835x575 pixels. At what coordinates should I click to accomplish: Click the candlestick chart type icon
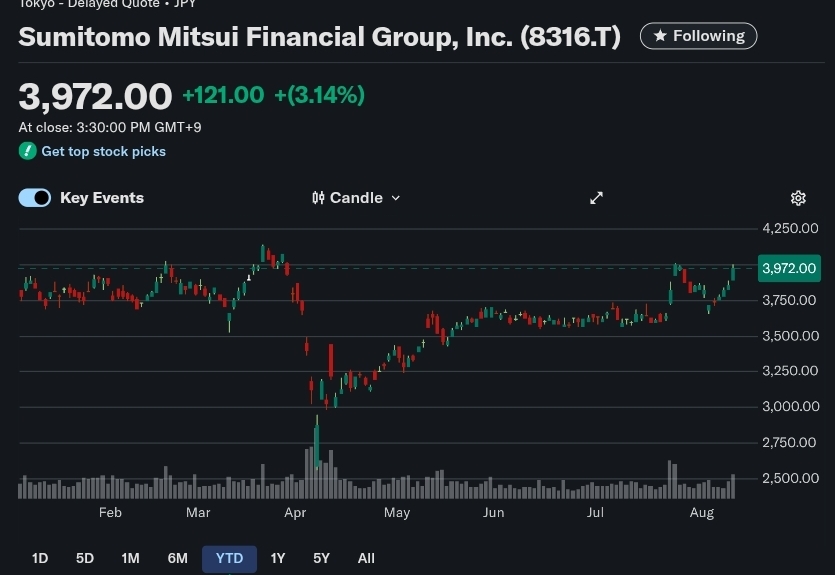point(318,198)
